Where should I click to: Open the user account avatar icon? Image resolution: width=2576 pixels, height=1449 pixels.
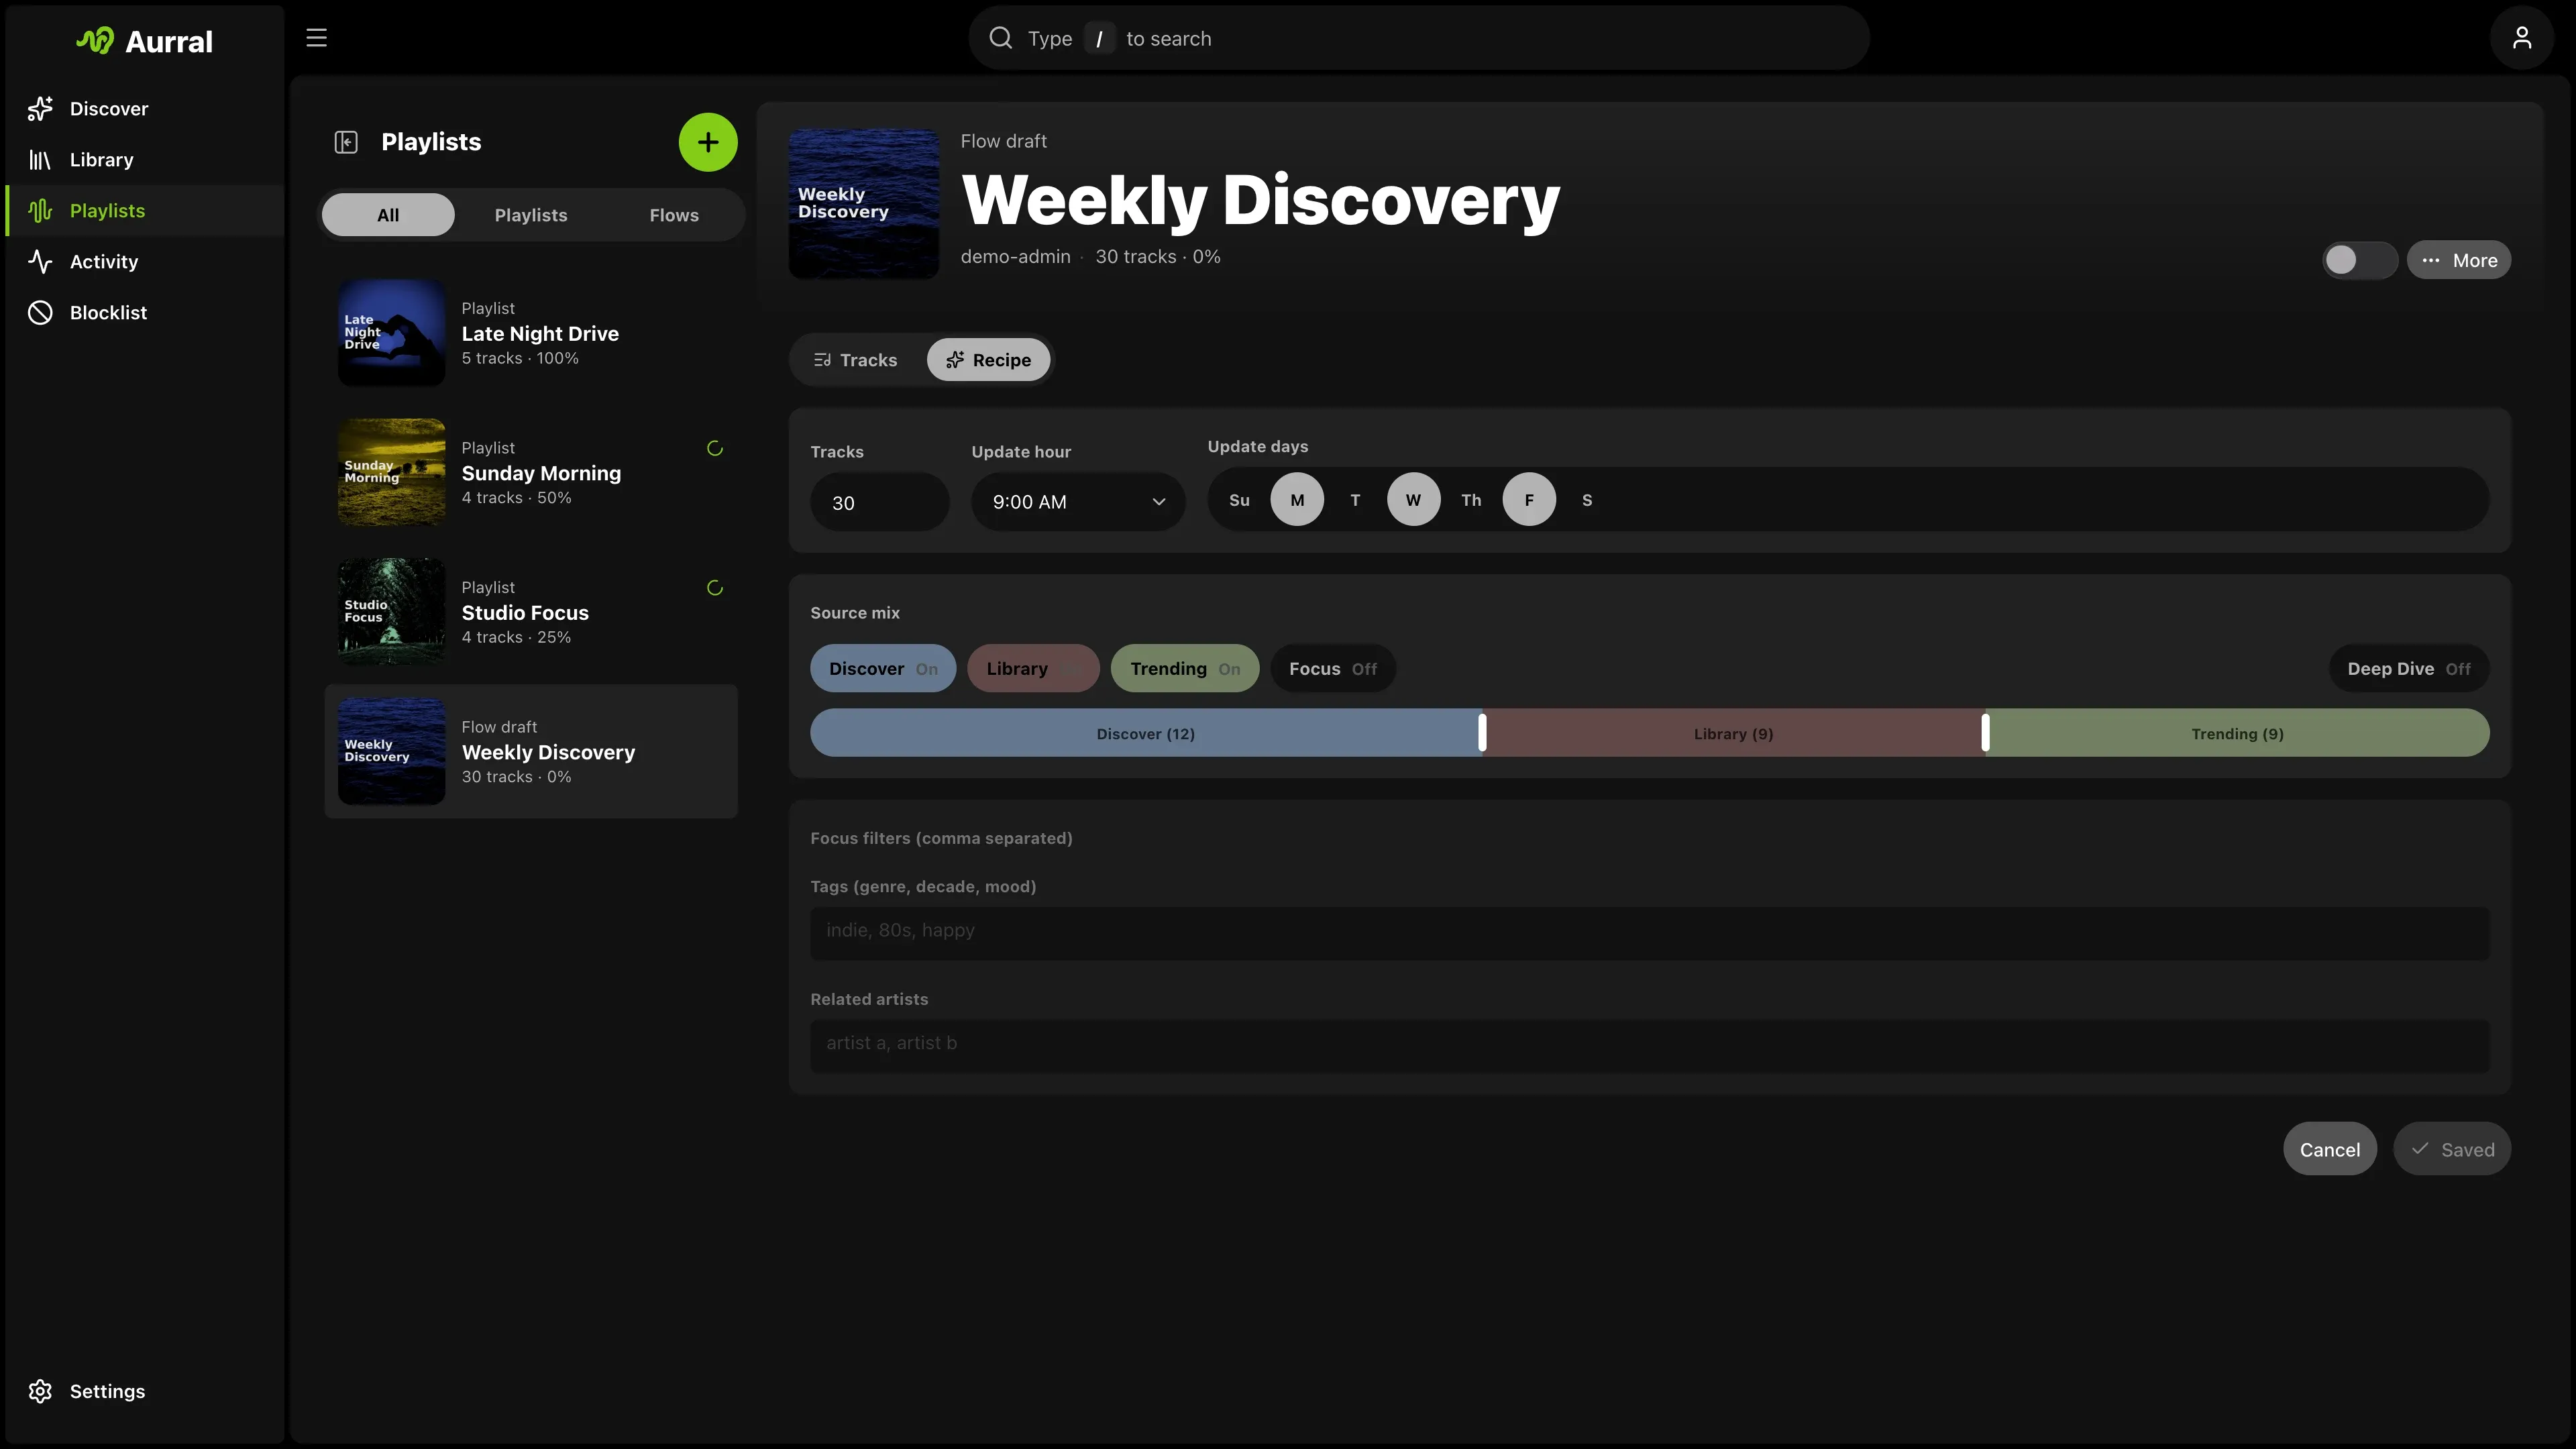click(x=2521, y=38)
